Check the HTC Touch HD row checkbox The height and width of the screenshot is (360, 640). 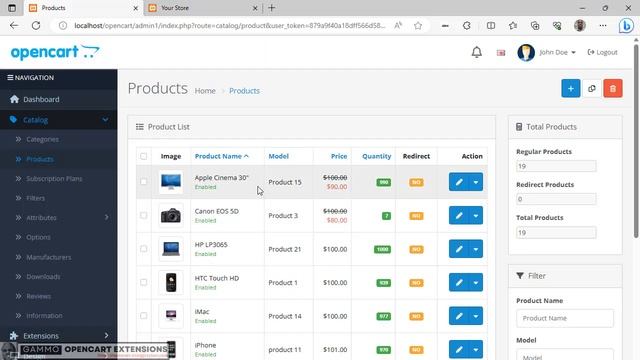click(143, 282)
